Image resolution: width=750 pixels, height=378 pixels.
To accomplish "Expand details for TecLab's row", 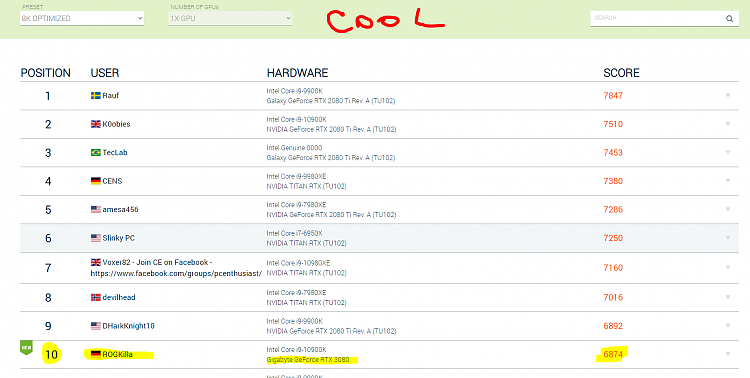I will click(x=728, y=152).
